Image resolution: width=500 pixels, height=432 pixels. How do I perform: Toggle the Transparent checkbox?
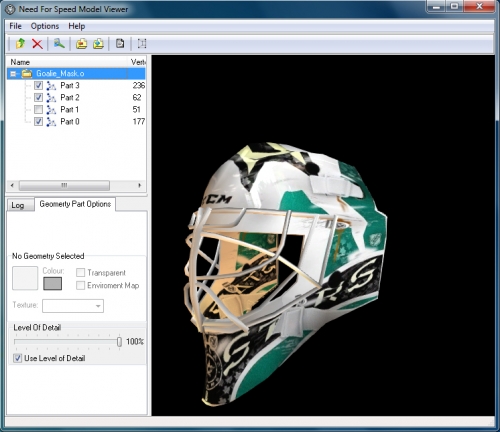[x=80, y=273]
